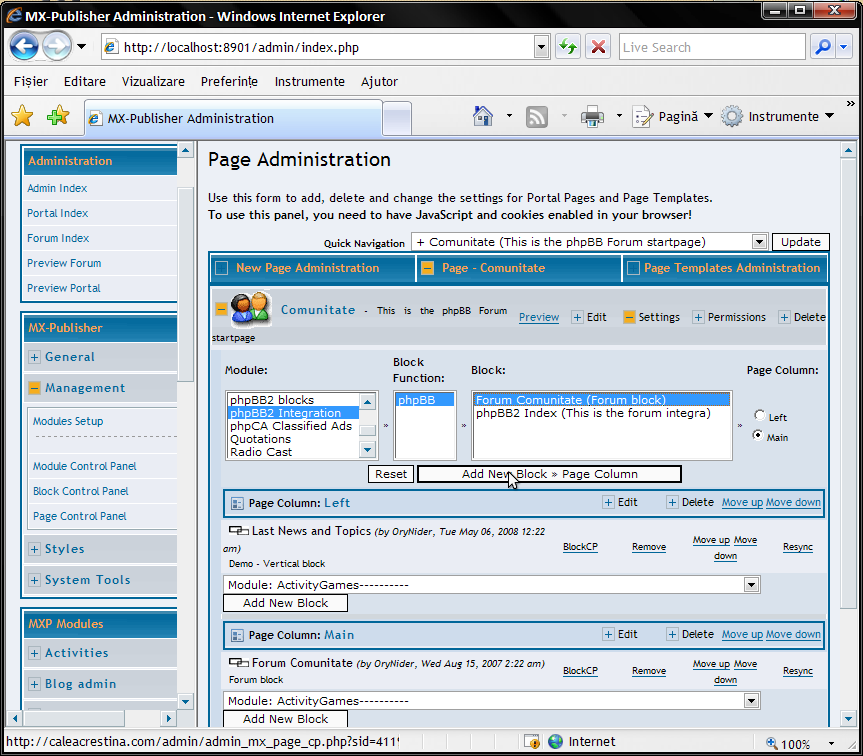This screenshot has width=863, height=756.
Task: Click the Home page icon
Action: tap(483, 117)
